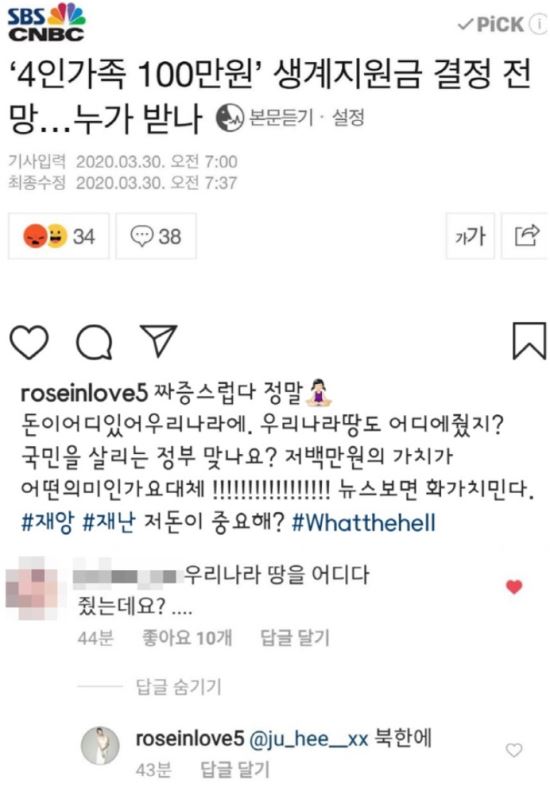Open the #Whatthehell hashtag
Screen dimensions: 550x798
pyautogui.click(x=363, y=523)
